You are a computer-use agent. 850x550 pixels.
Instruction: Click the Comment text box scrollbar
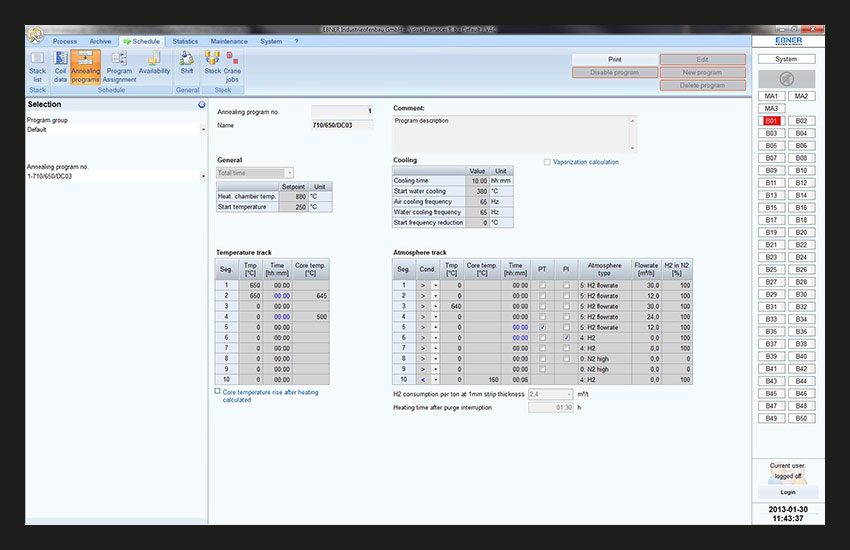tap(632, 134)
